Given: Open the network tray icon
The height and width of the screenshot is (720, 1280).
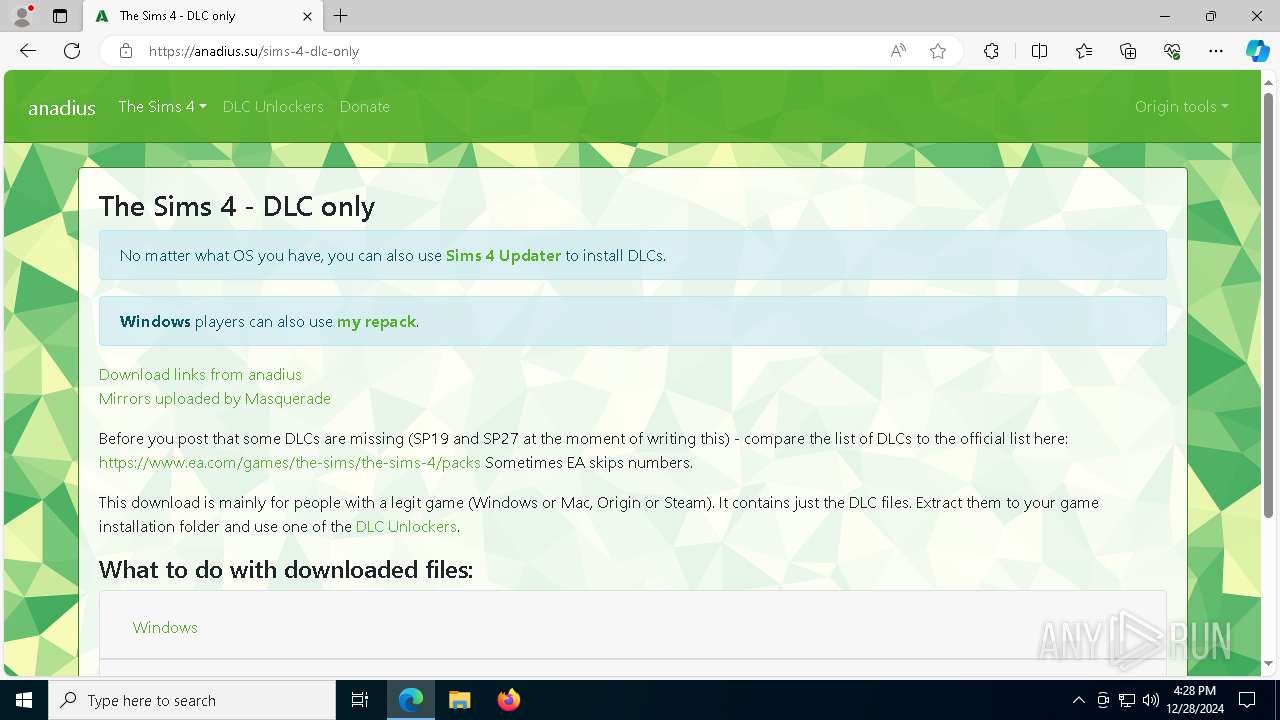Looking at the screenshot, I should pyautogui.click(x=1127, y=700).
